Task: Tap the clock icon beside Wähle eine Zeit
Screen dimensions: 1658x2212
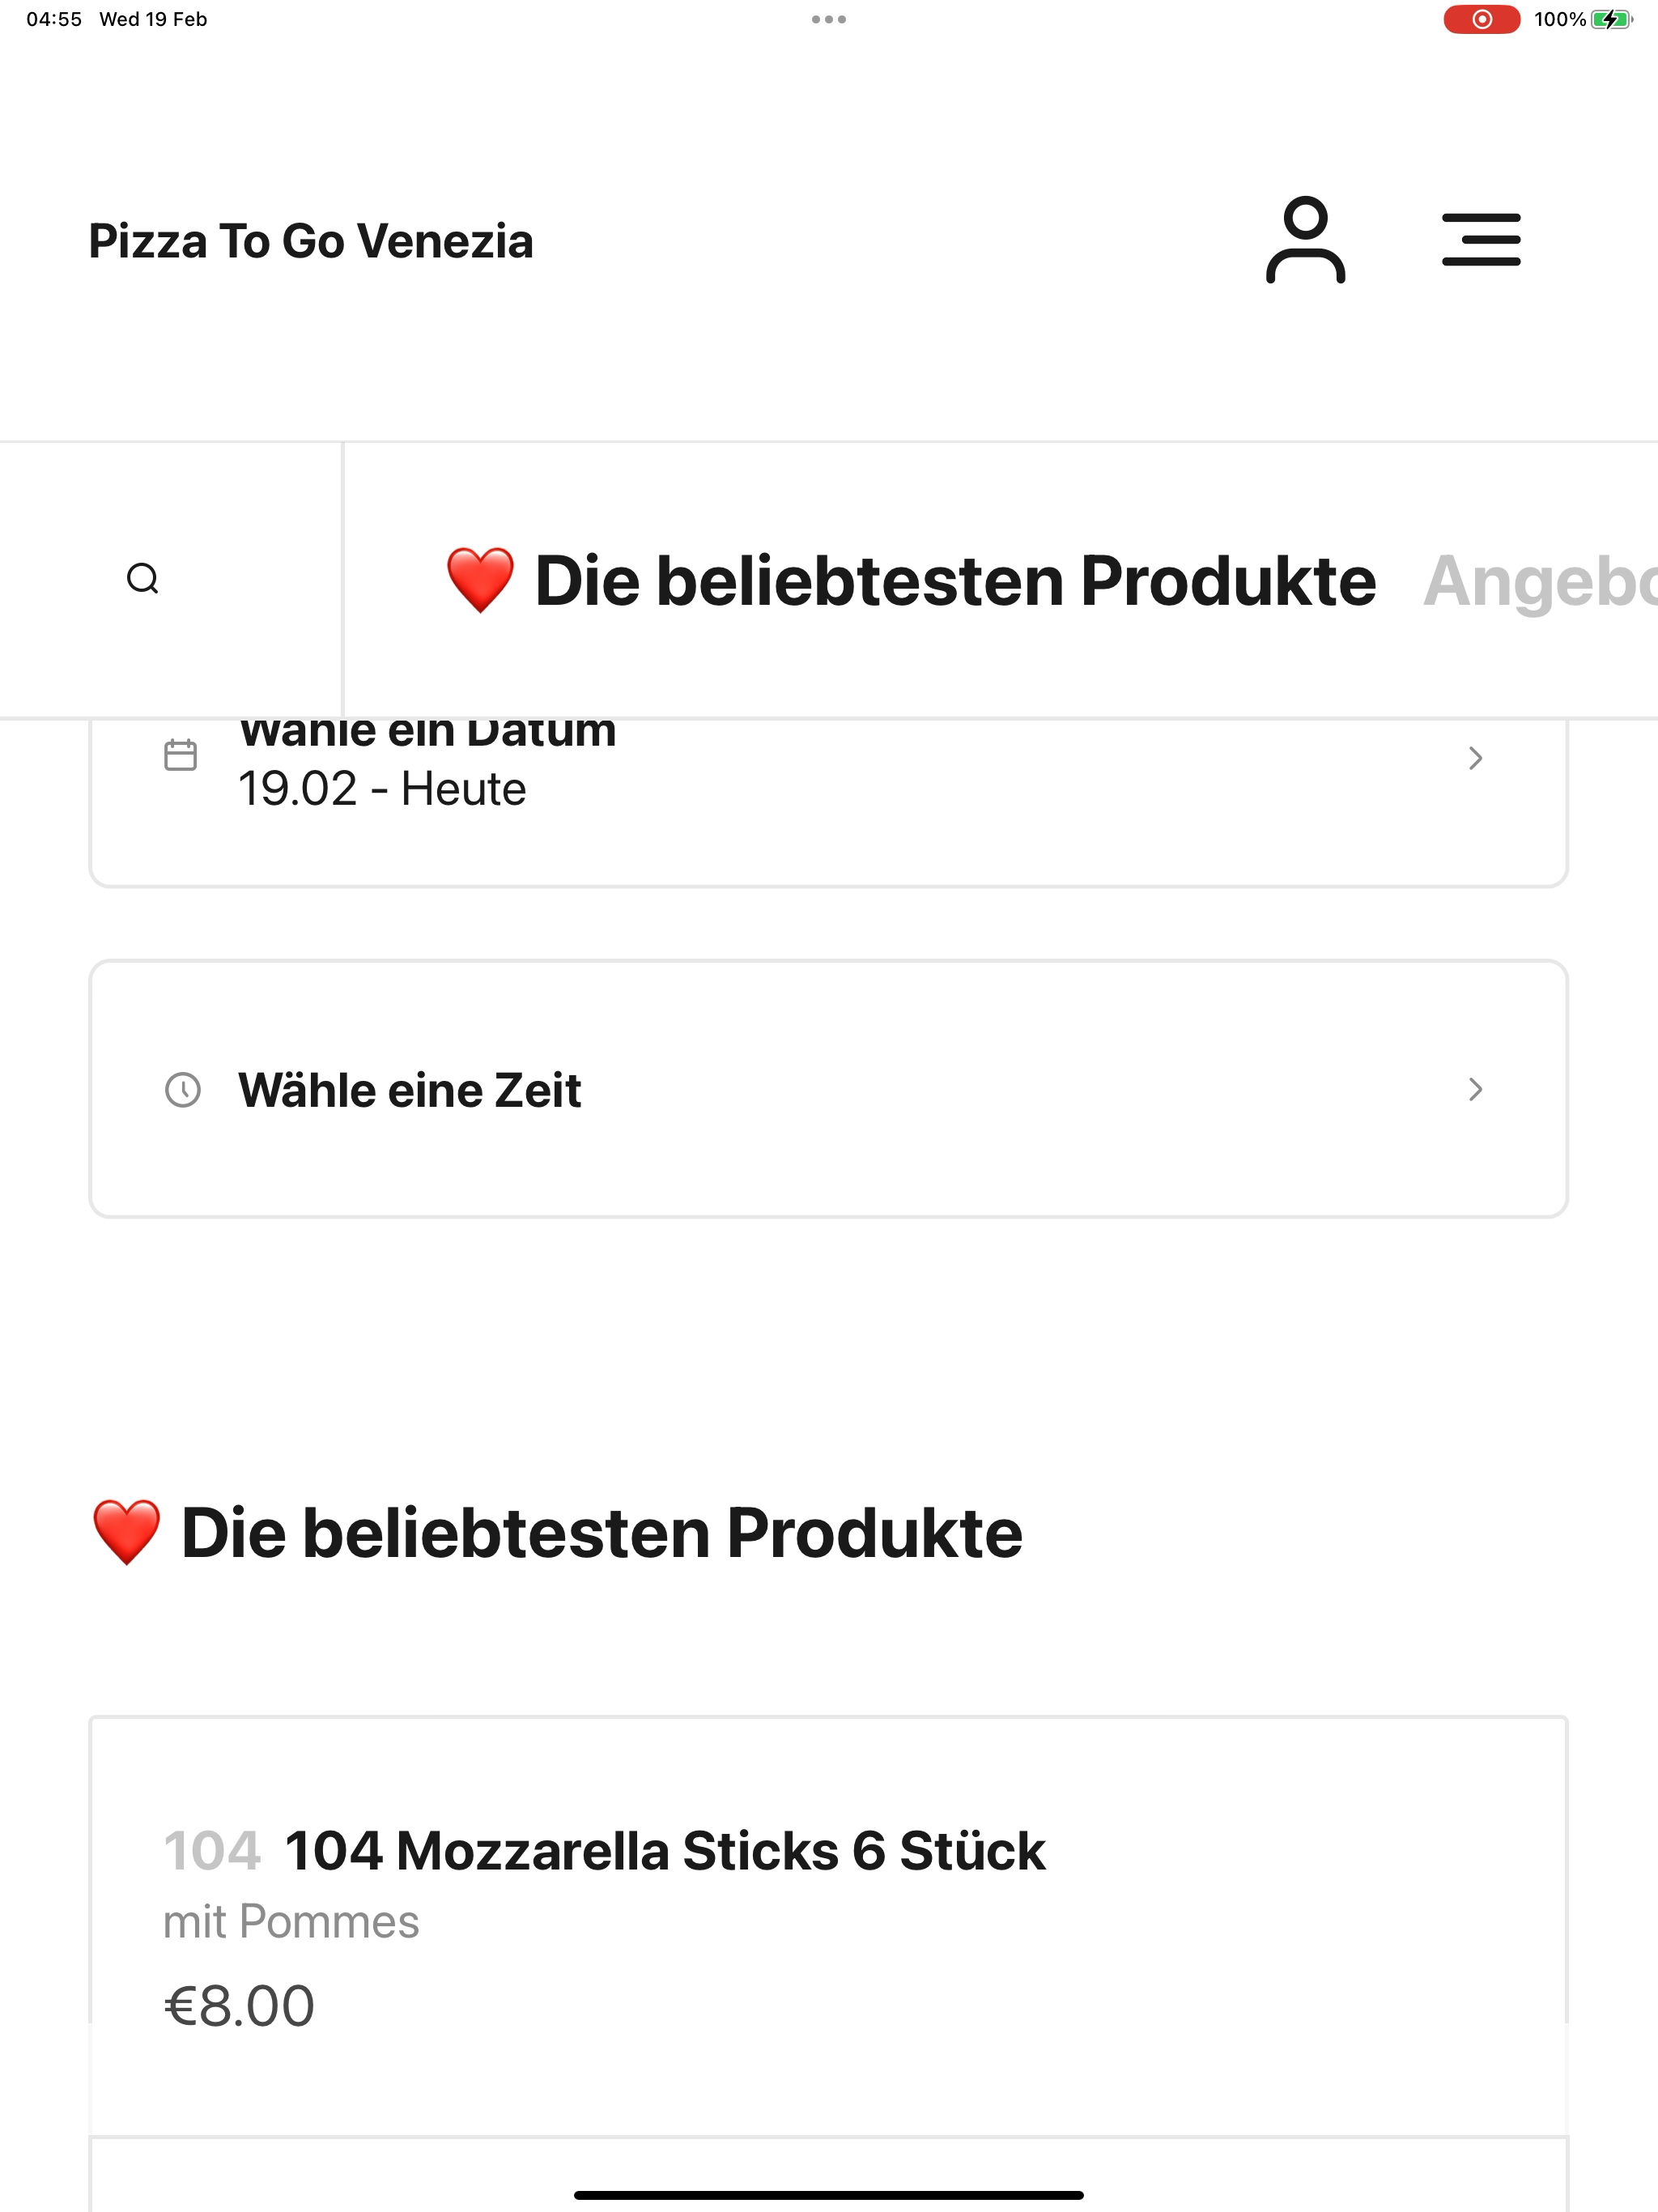Action: tap(182, 1089)
